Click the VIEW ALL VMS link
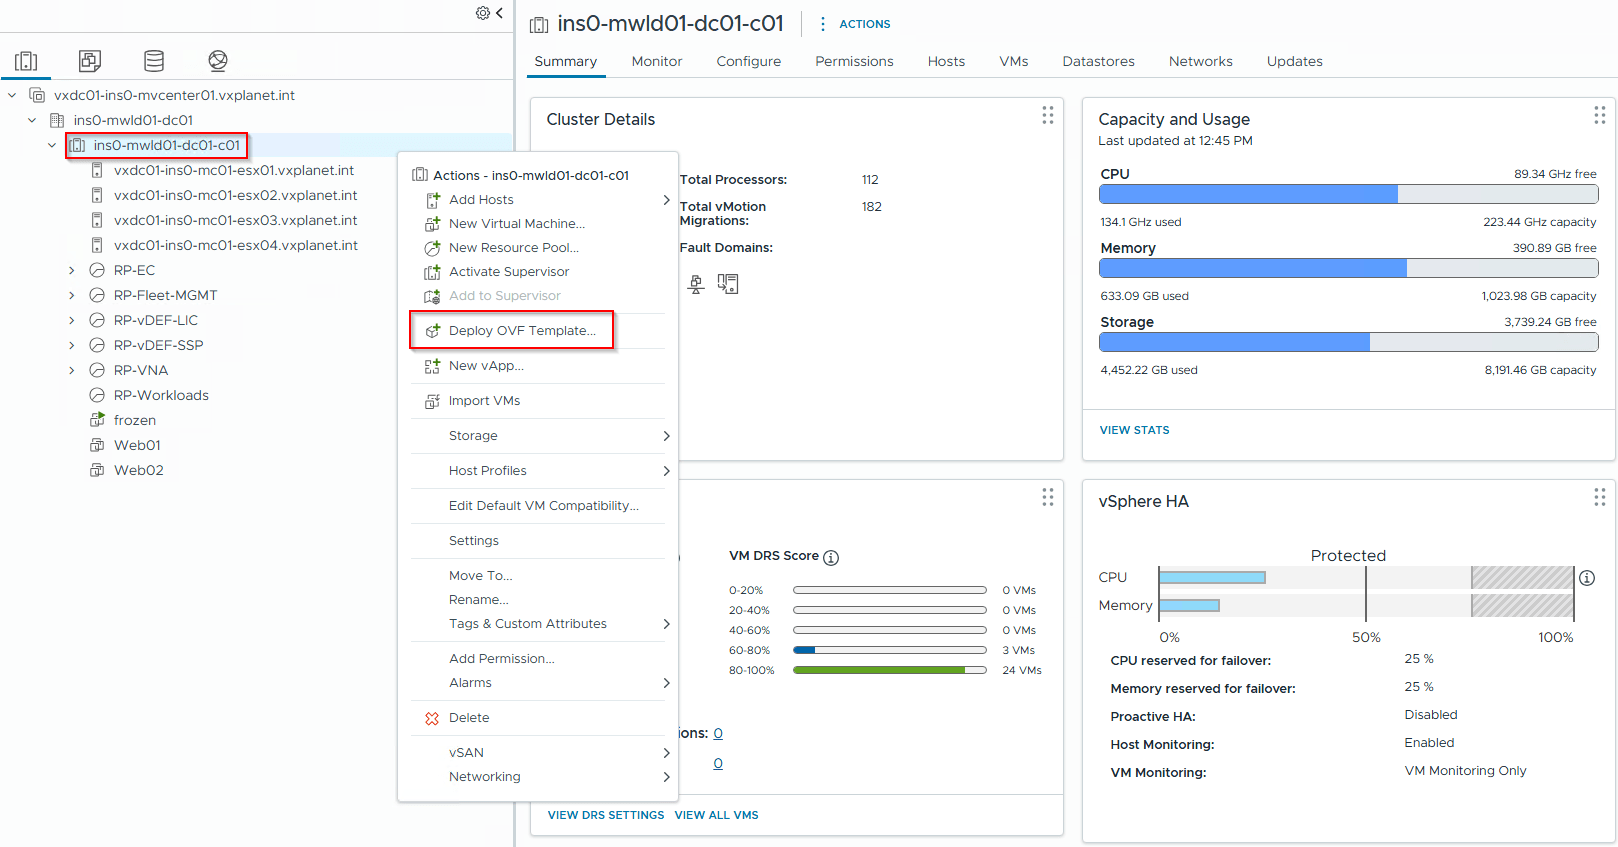1618x847 pixels. pyautogui.click(x=717, y=815)
